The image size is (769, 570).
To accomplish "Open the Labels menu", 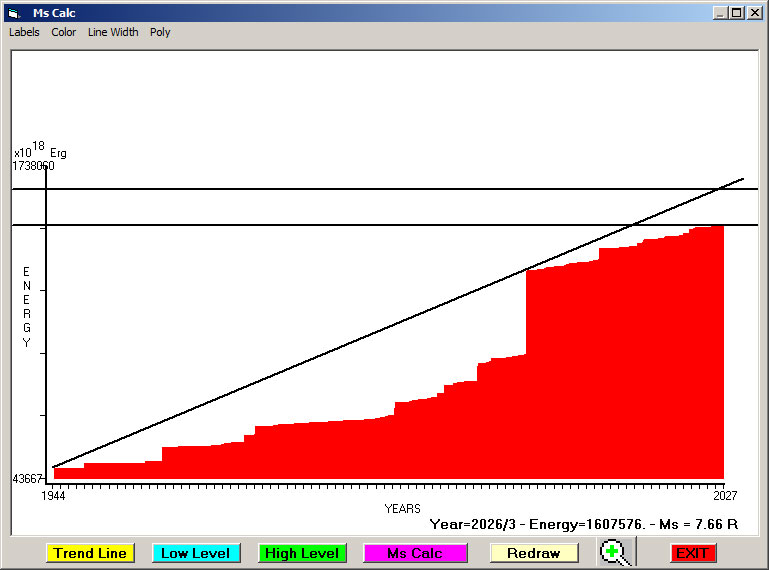I will pos(24,32).
